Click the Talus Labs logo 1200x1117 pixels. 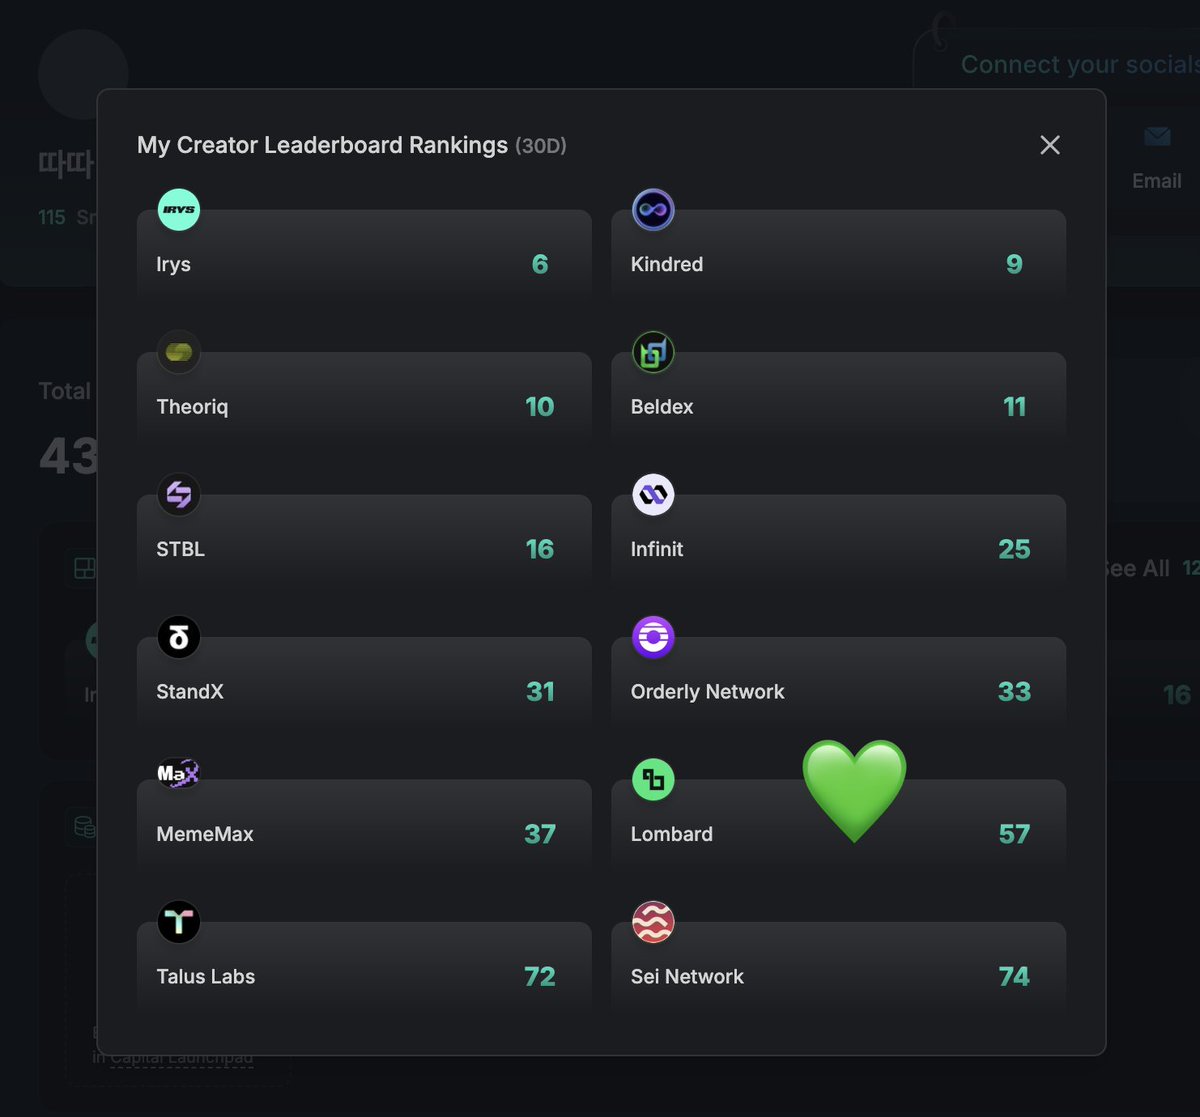click(x=179, y=922)
